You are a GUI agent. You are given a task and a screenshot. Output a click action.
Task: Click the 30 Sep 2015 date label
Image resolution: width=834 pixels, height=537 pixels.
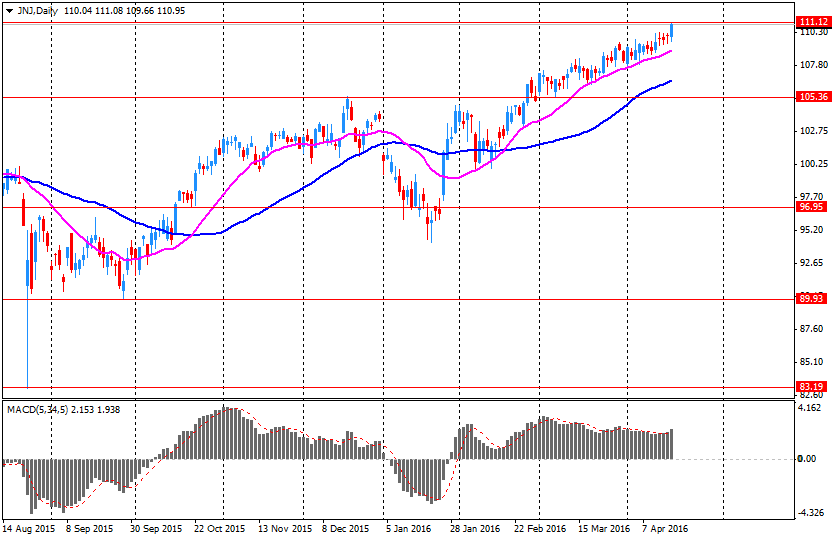(x=155, y=529)
